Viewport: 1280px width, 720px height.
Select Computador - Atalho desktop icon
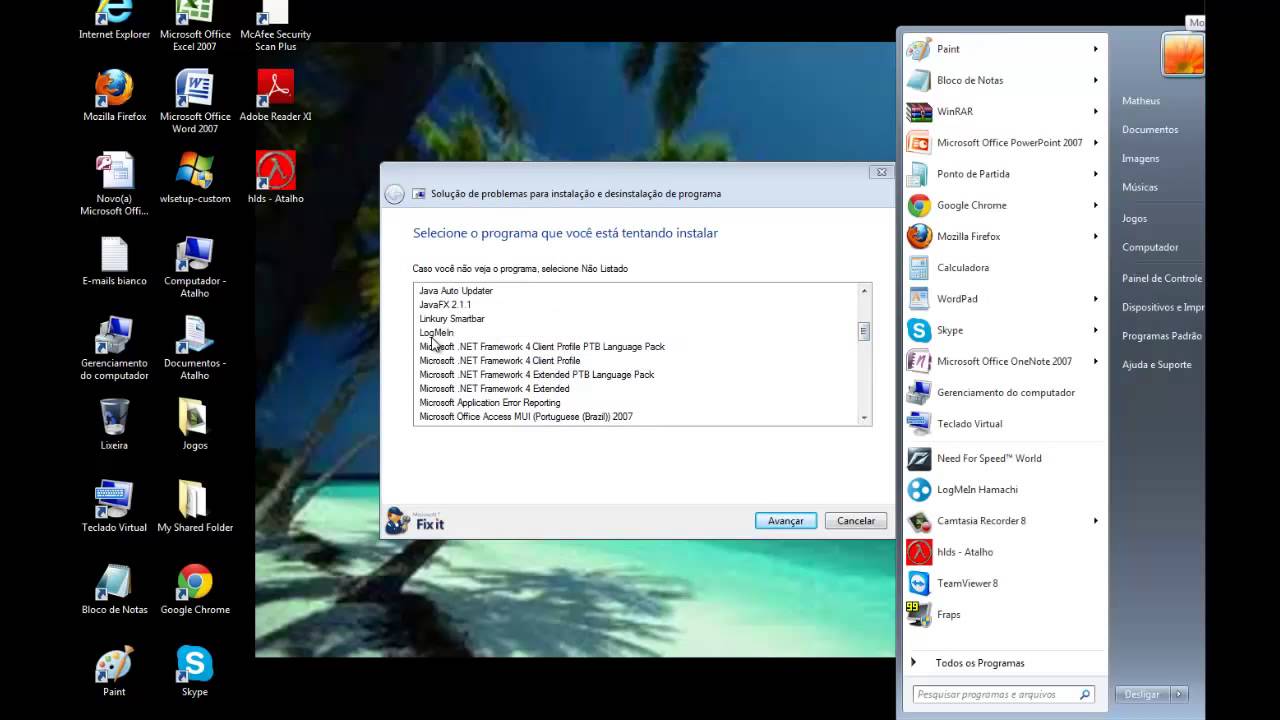click(x=195, y=267)
